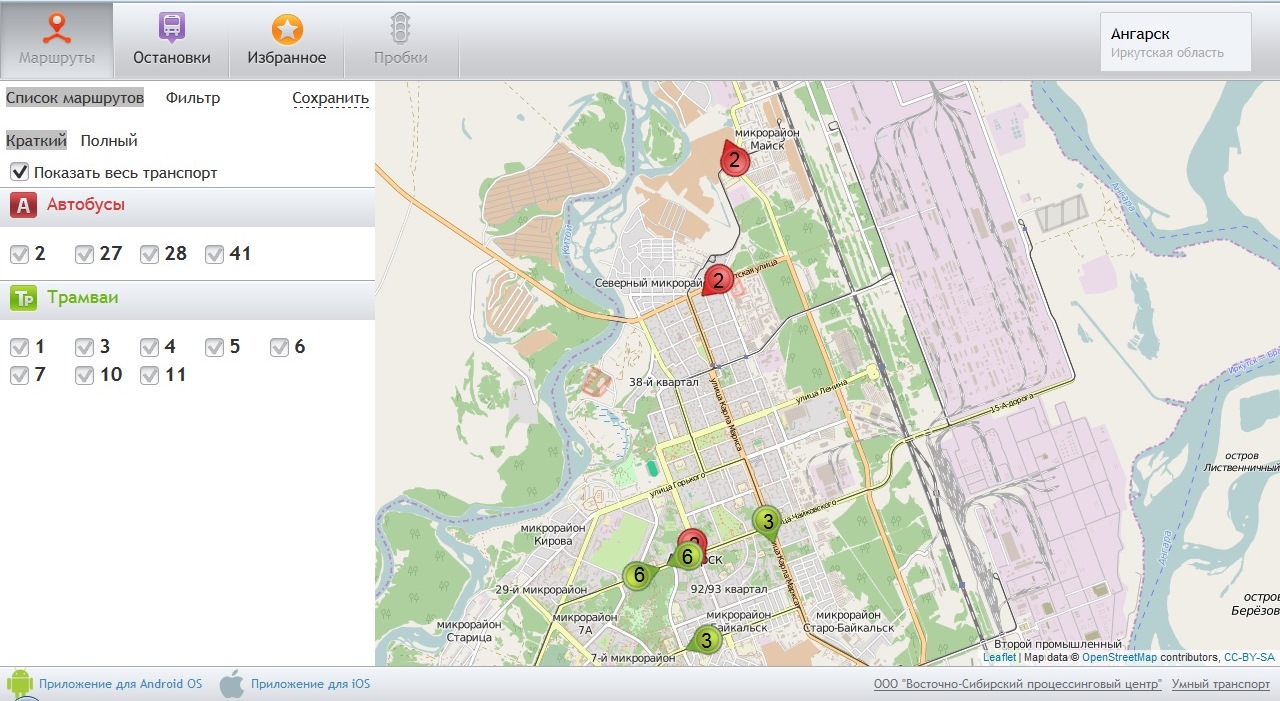Uncheck Показать весь транспорт checkbox
Viewport: 1280px width, 701px height.
[x=19, y=172]
